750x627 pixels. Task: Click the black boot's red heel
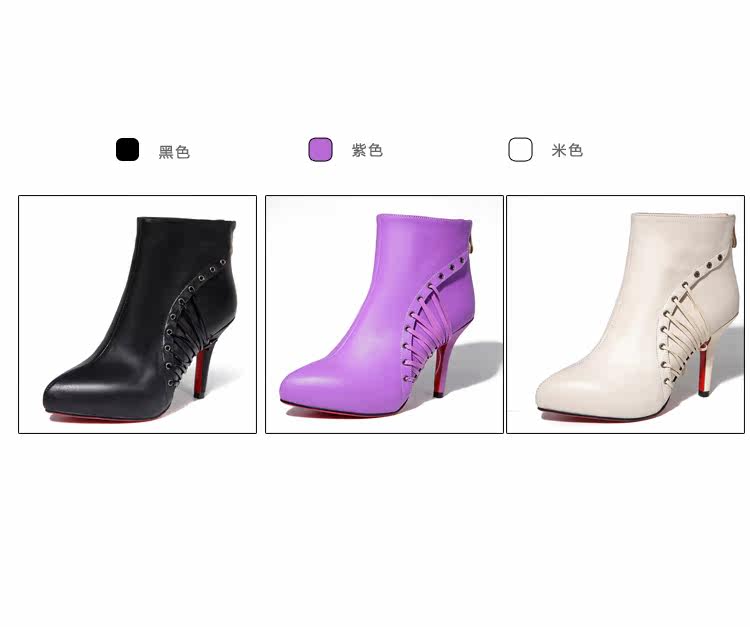pos(203,371)
